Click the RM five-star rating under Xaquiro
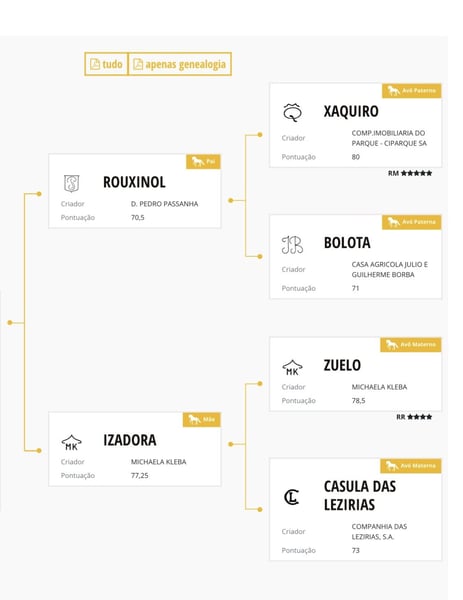Image resolution: width=463 pixels, height=600 pixels. tap(410, 173)
